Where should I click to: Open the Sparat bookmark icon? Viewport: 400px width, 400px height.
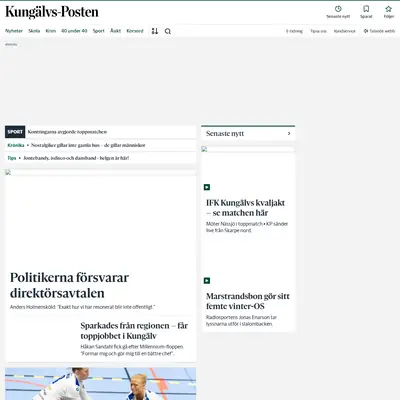coord(366,9)
